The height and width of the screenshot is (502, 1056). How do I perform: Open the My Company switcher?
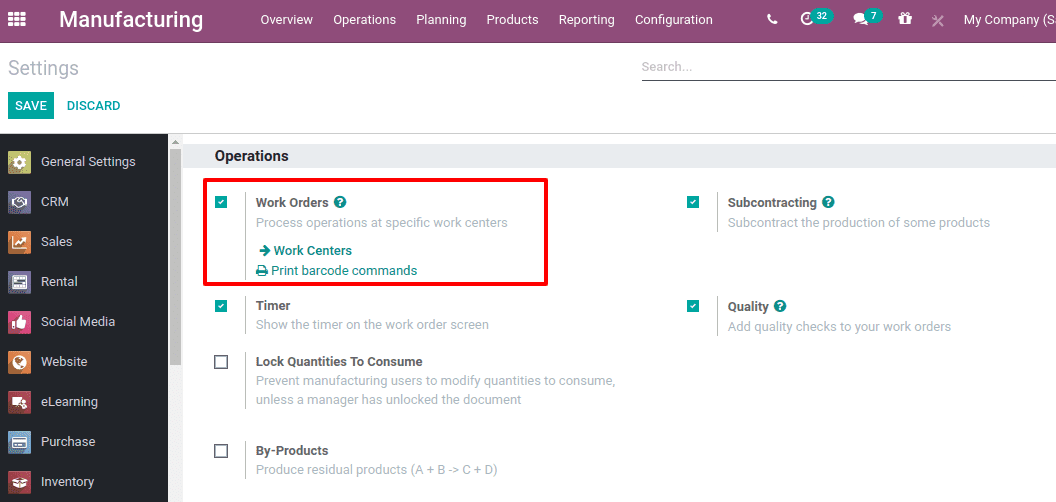coord(1010,20)
